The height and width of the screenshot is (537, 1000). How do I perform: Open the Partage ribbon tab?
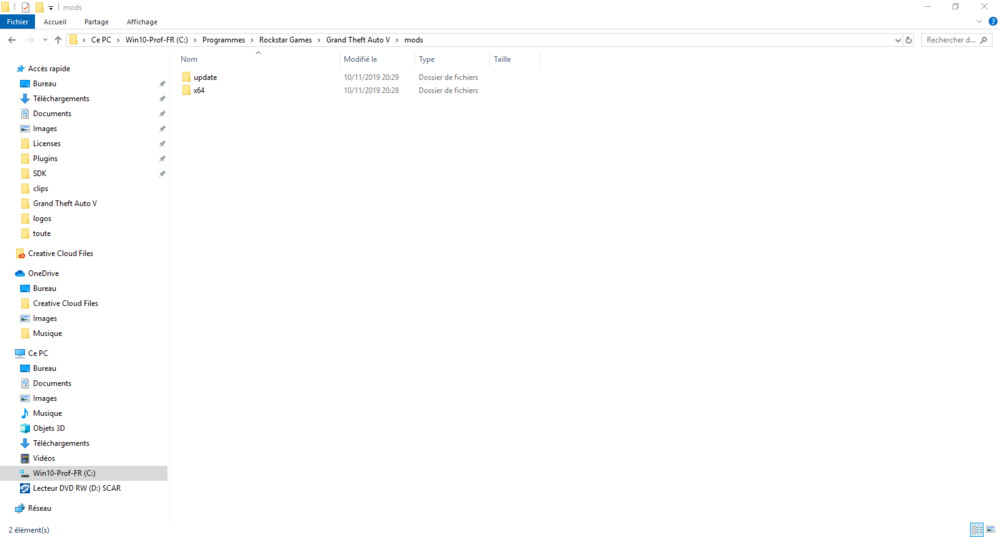[x=96, y=22]
